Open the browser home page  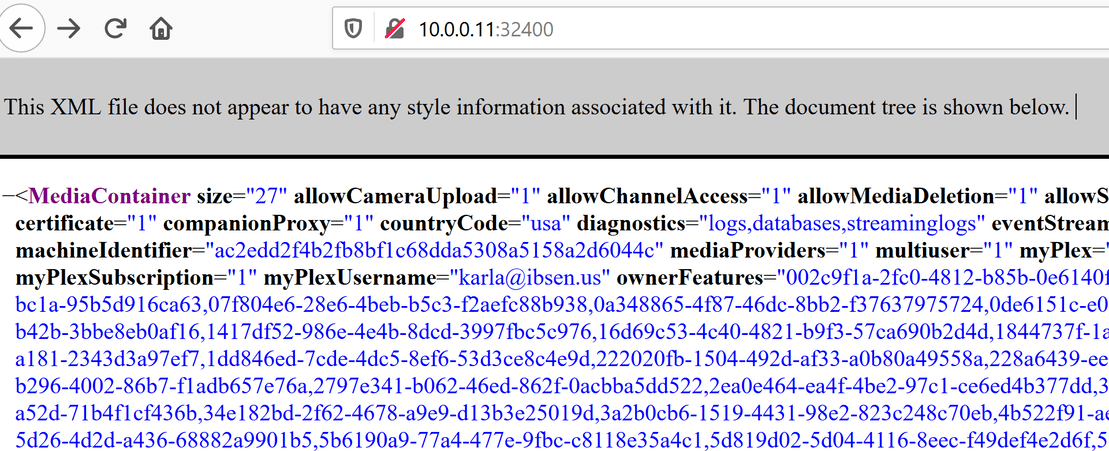click(x=161, y=28)
